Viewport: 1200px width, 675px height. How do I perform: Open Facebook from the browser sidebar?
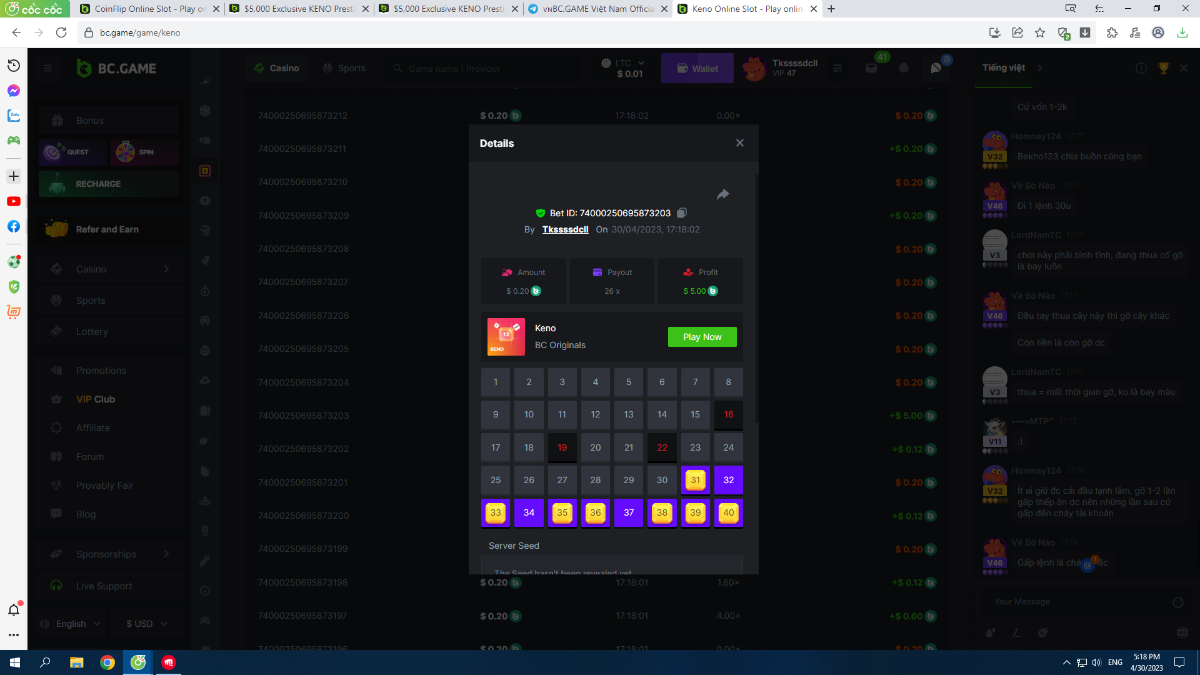coord(14,226)
